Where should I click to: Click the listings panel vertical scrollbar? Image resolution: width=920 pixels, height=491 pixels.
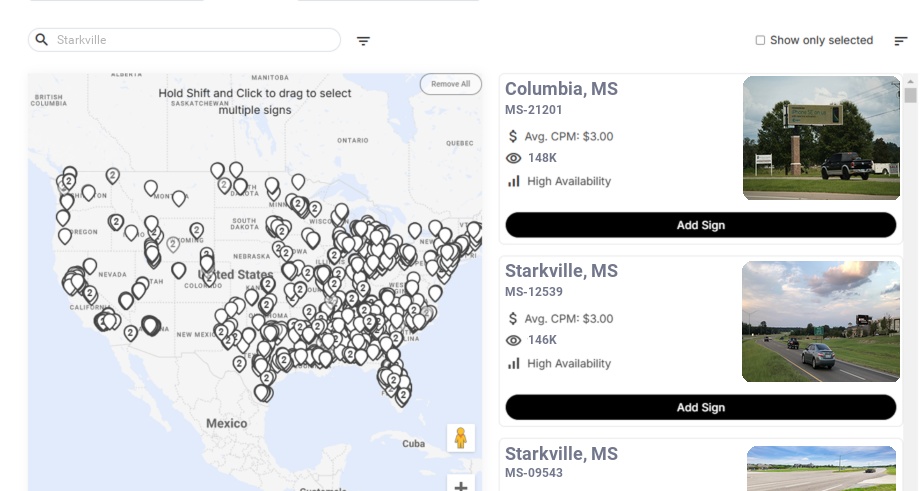[910, 96]
